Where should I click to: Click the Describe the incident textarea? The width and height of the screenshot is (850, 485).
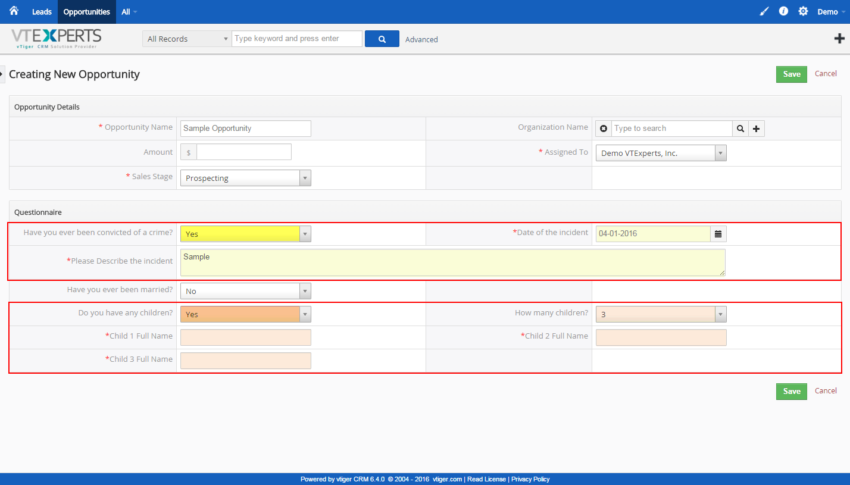point(453,262)
